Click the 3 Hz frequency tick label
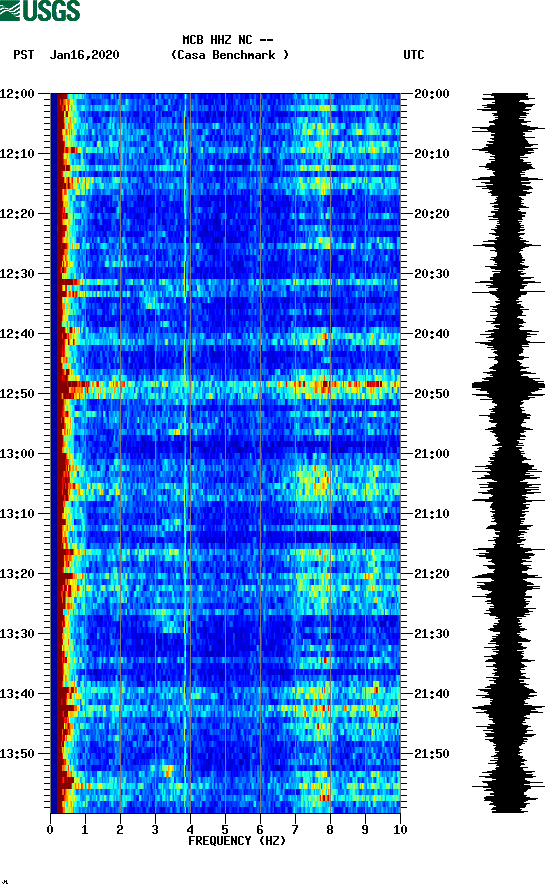The height and width of the screenshot is (893, 552). 155,830
